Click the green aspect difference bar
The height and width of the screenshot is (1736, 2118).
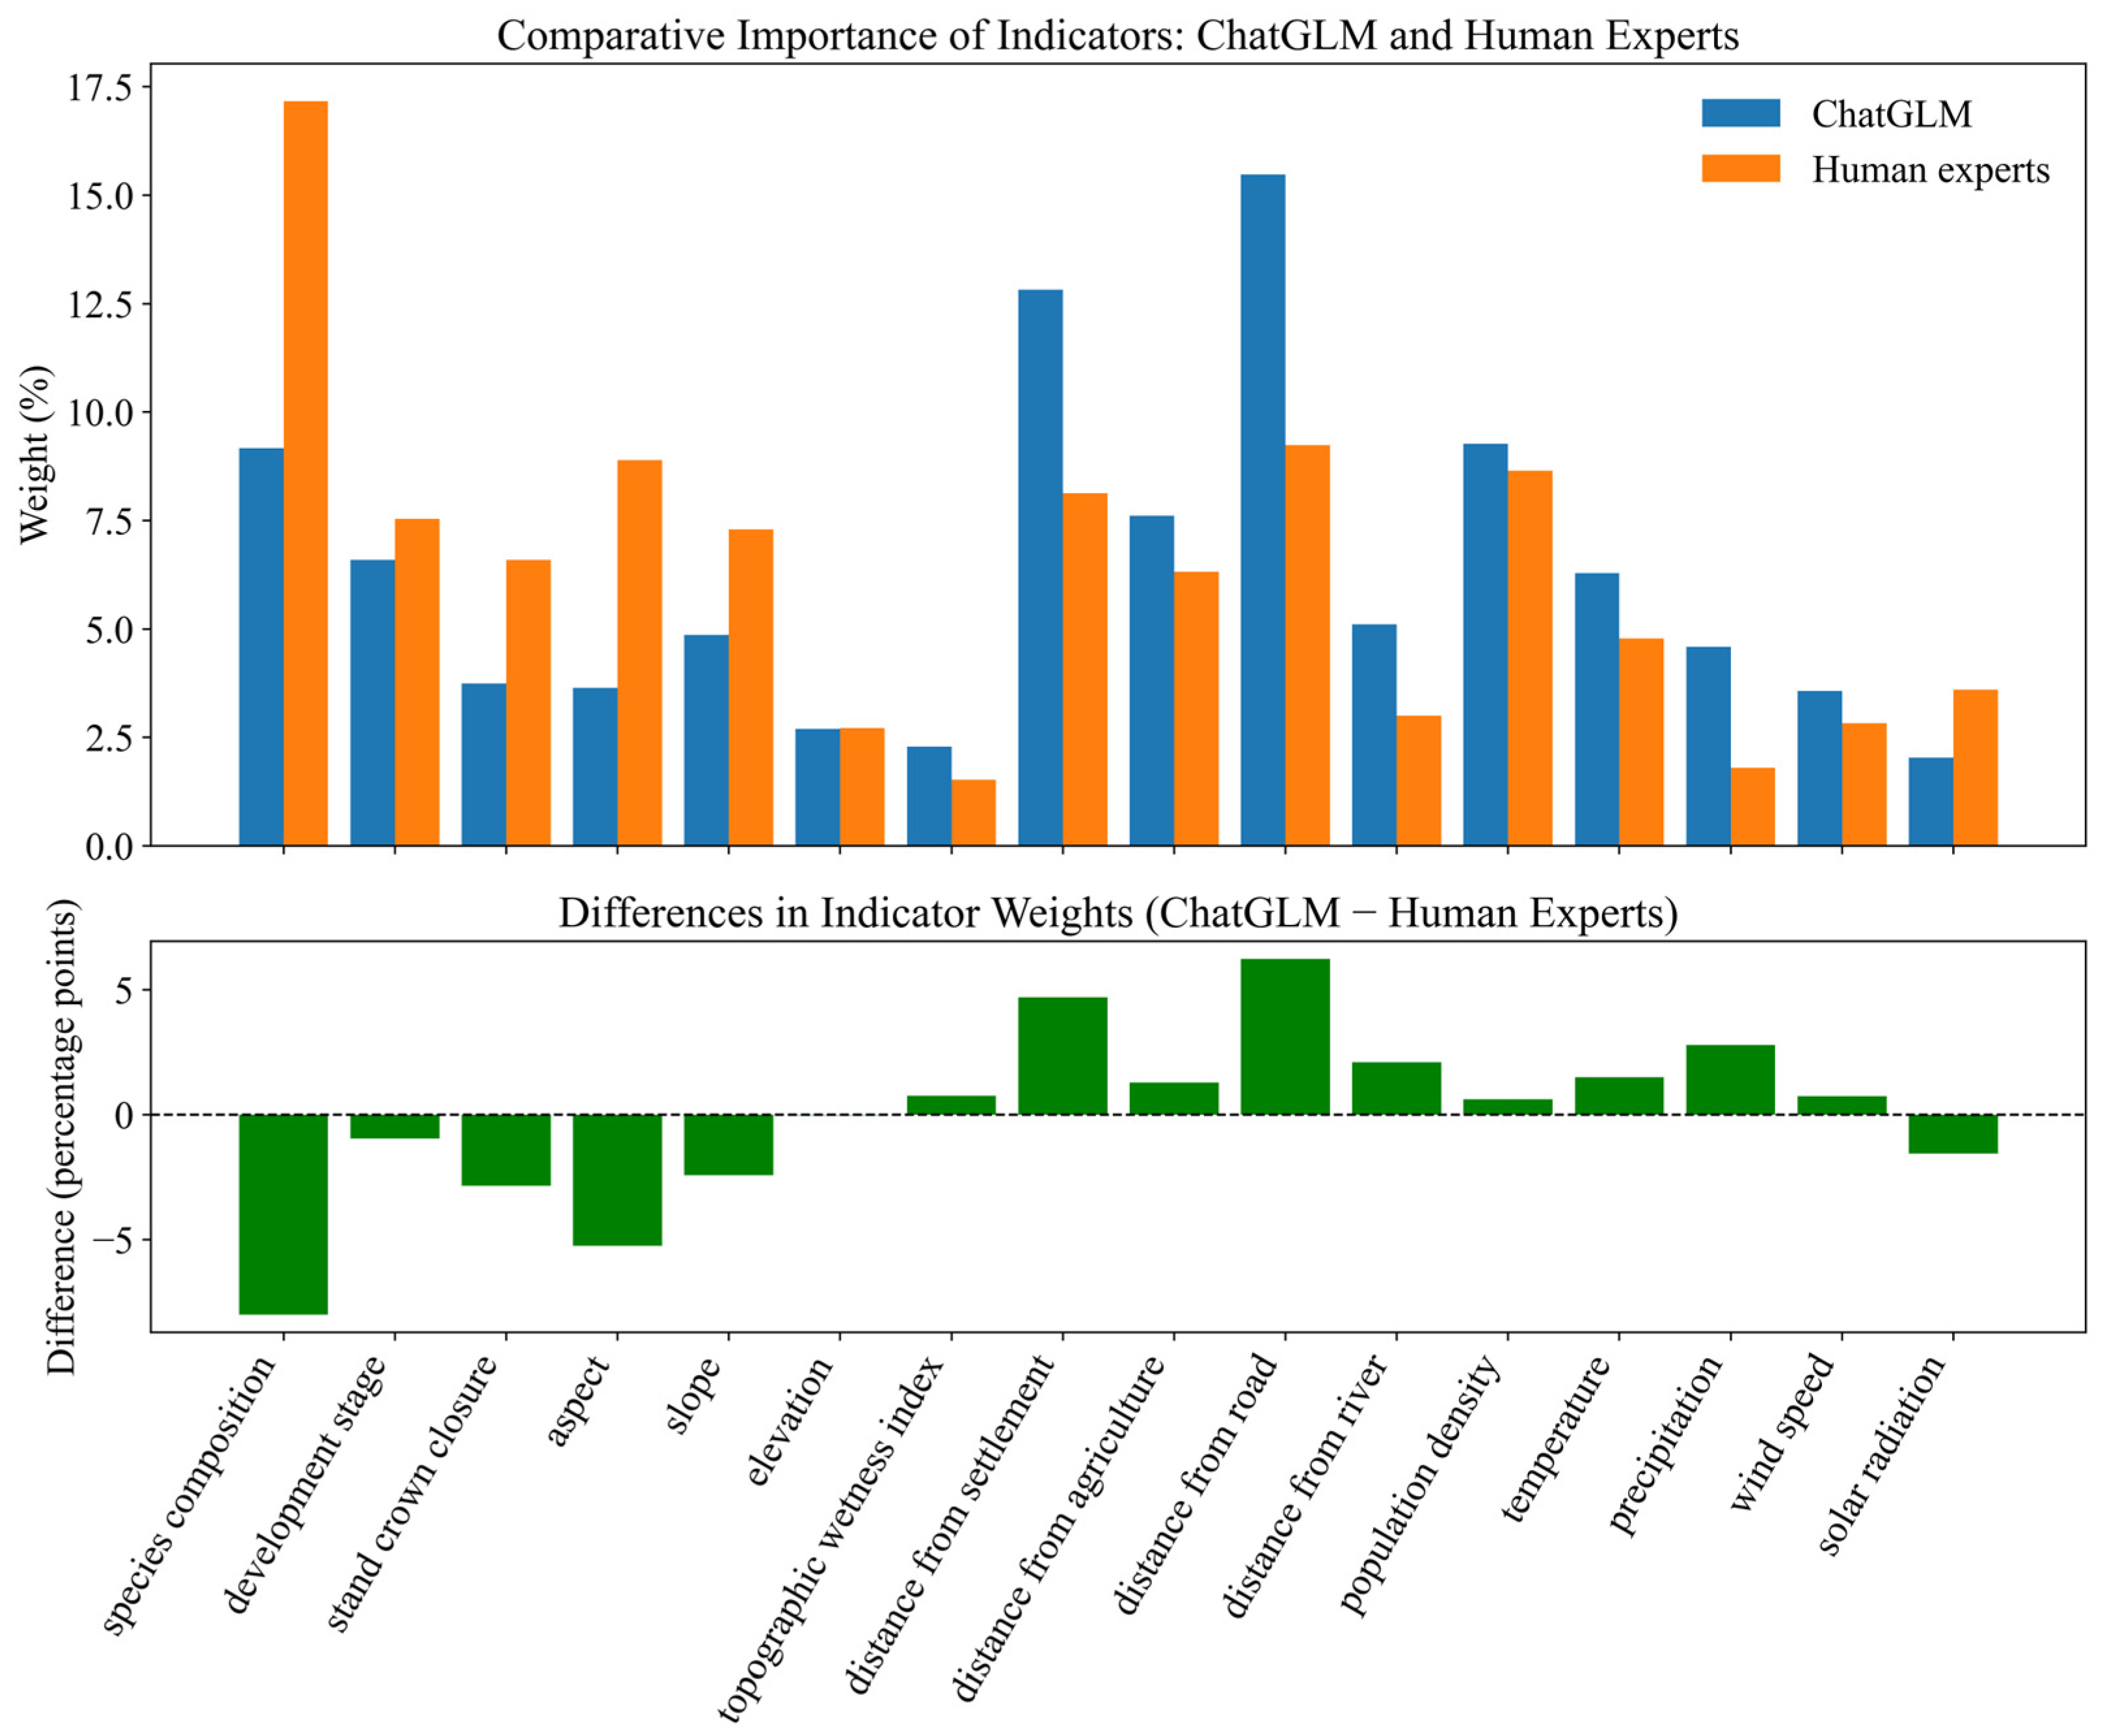(617, 1179)
